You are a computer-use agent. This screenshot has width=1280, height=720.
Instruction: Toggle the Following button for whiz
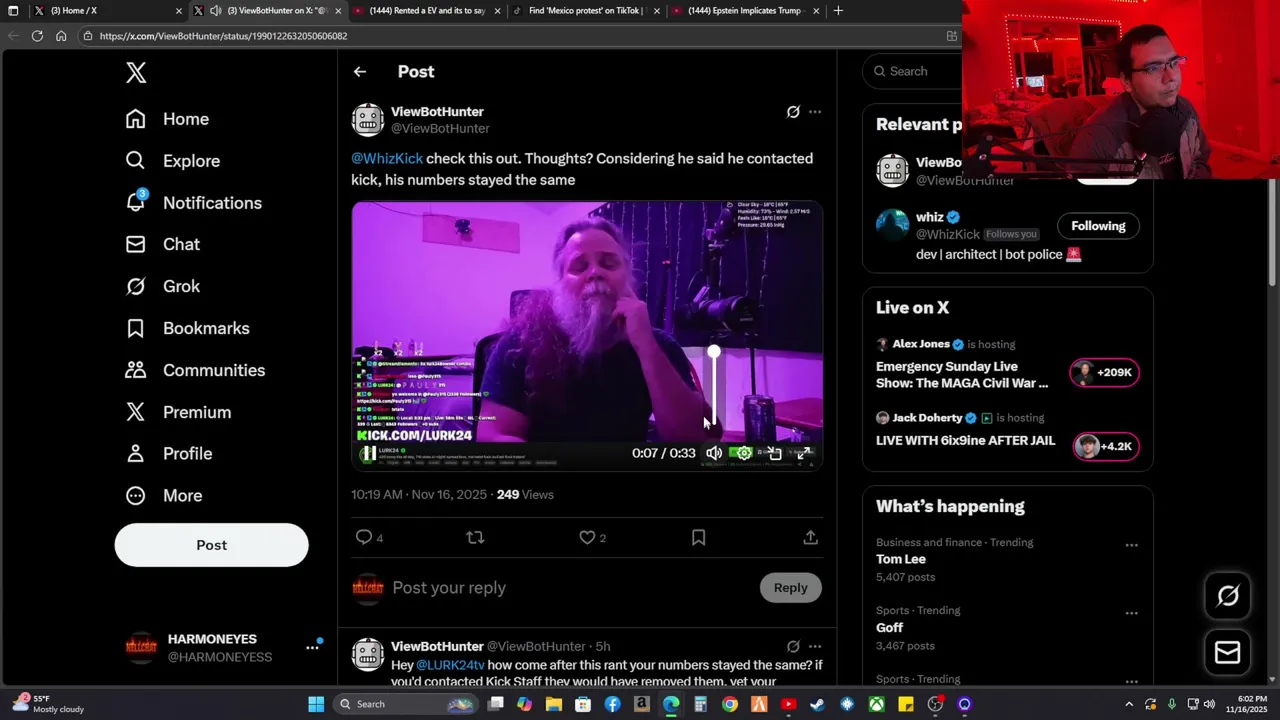click(x=1098, y=226)
